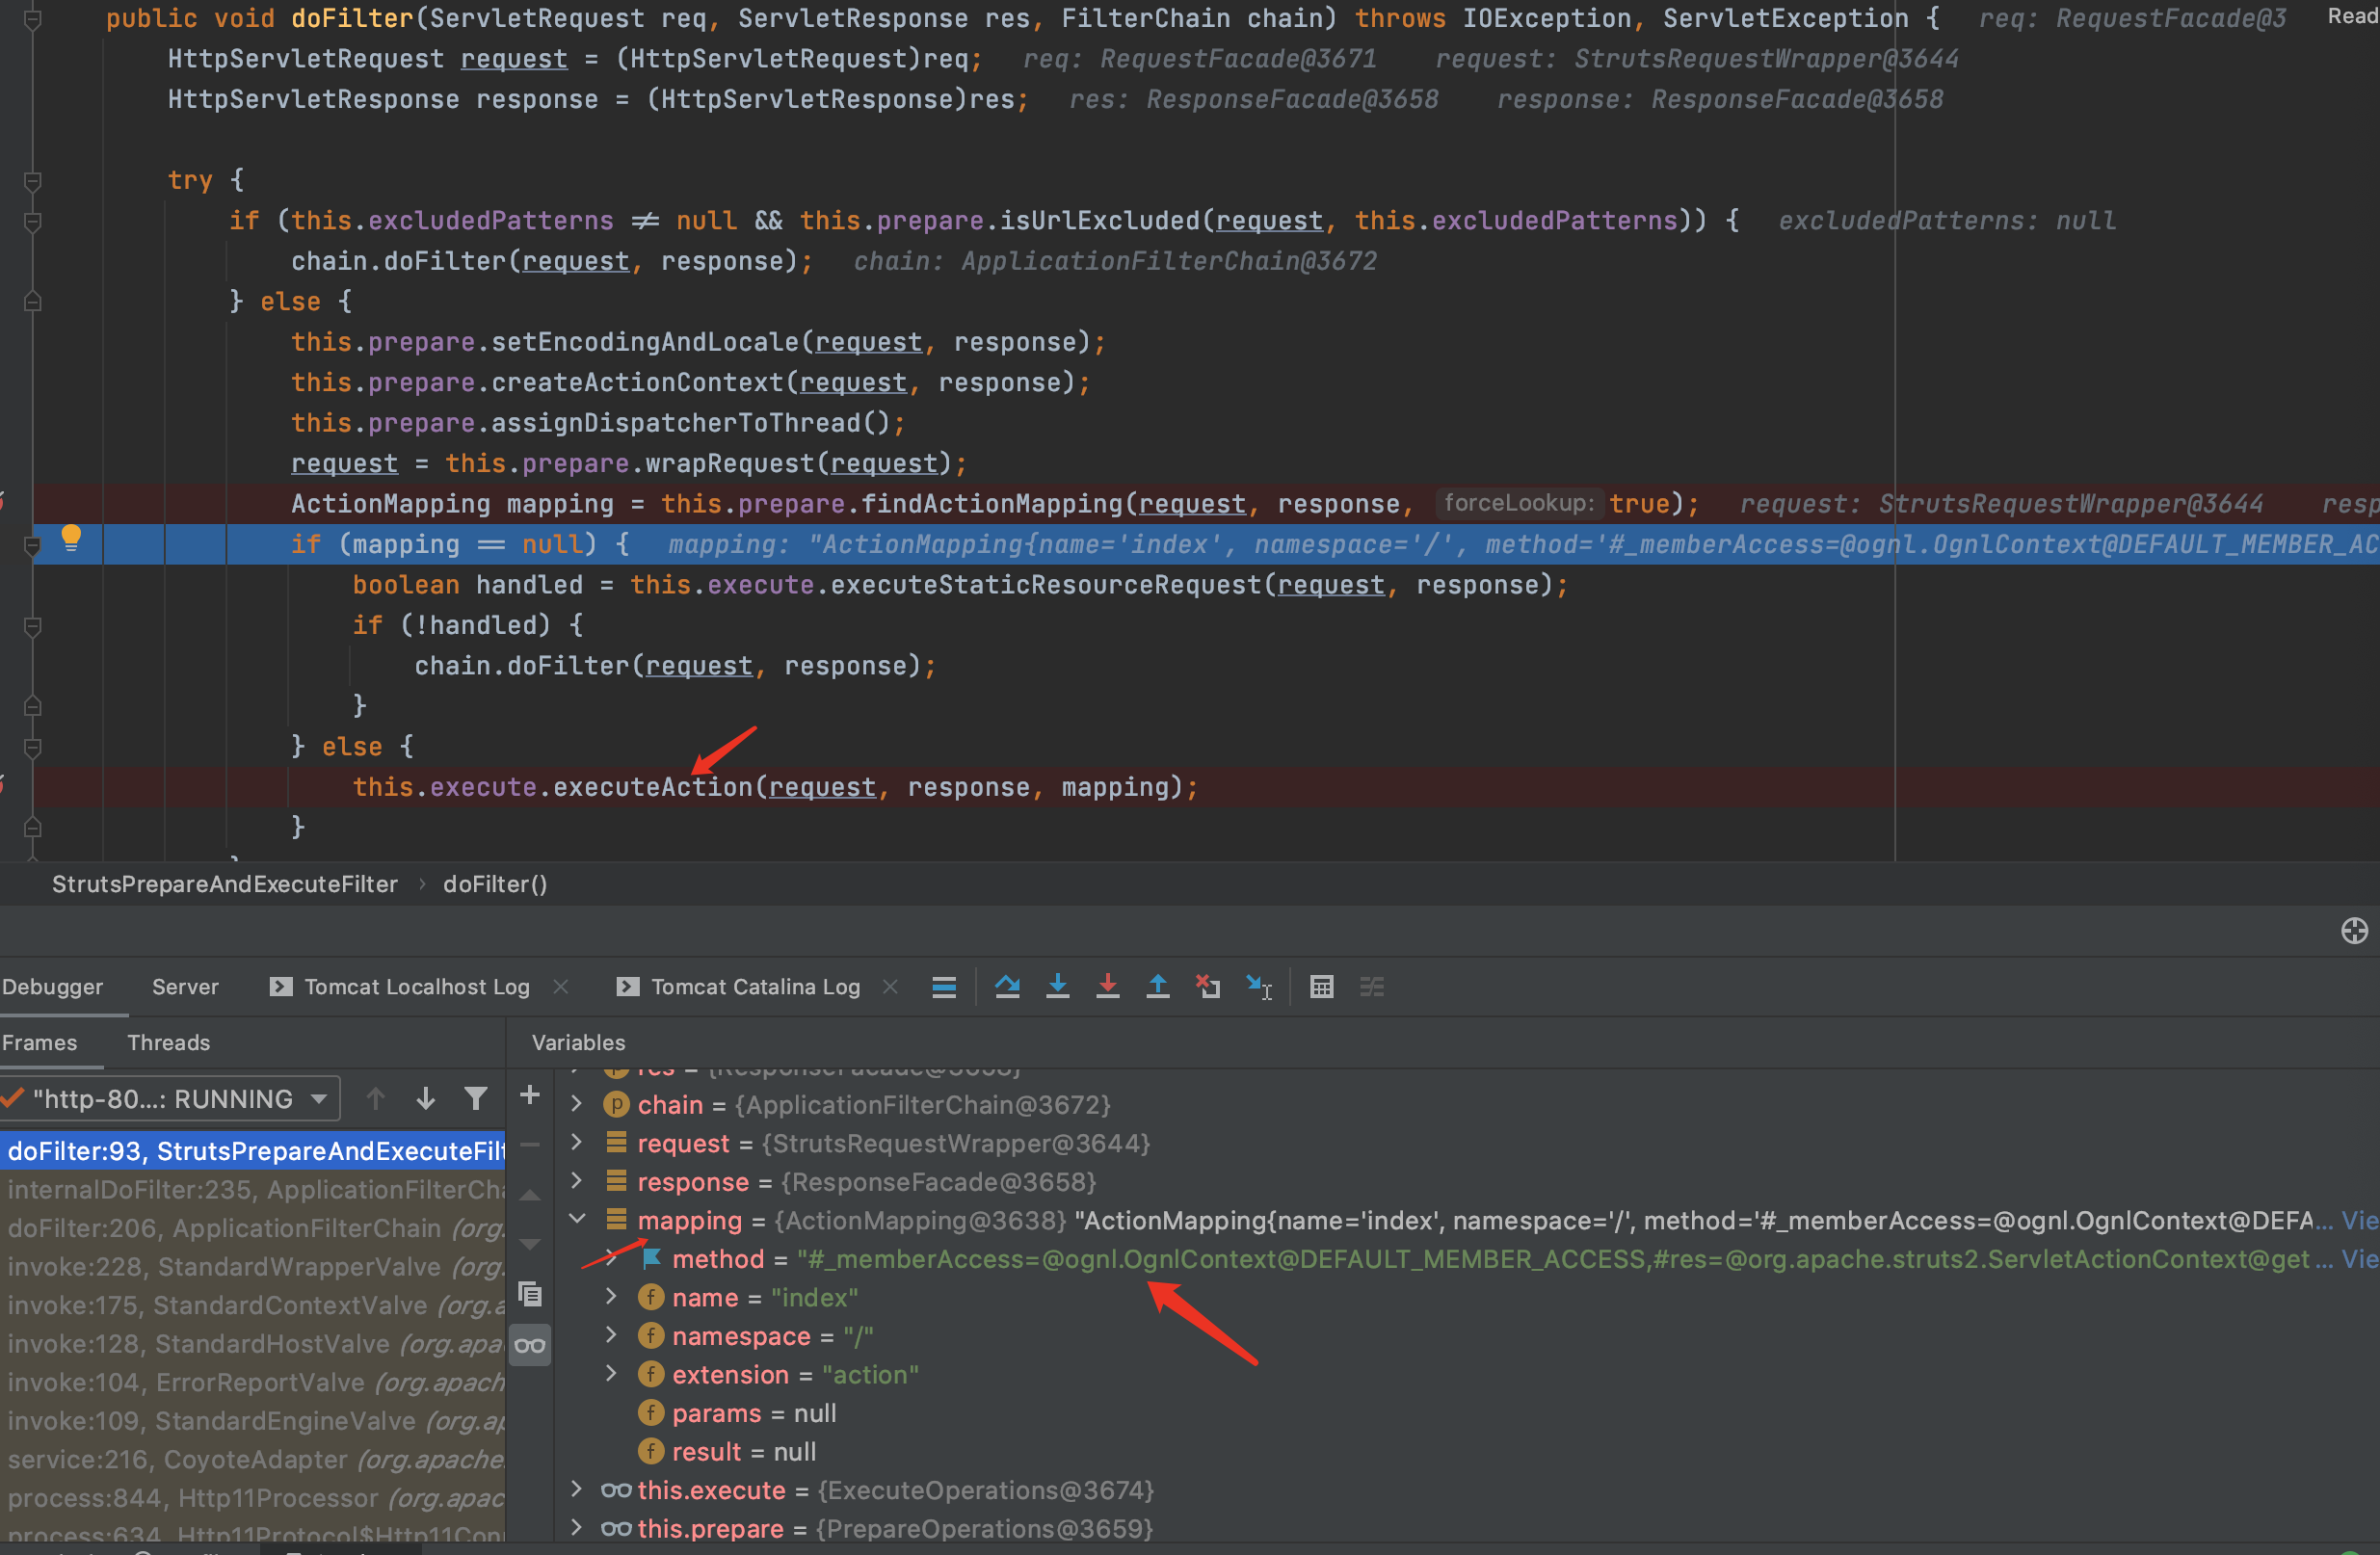2380x1555 pixels.
Task: Select frame invoke:104 ErrorReportValve
Action: tap(253, 1382)
